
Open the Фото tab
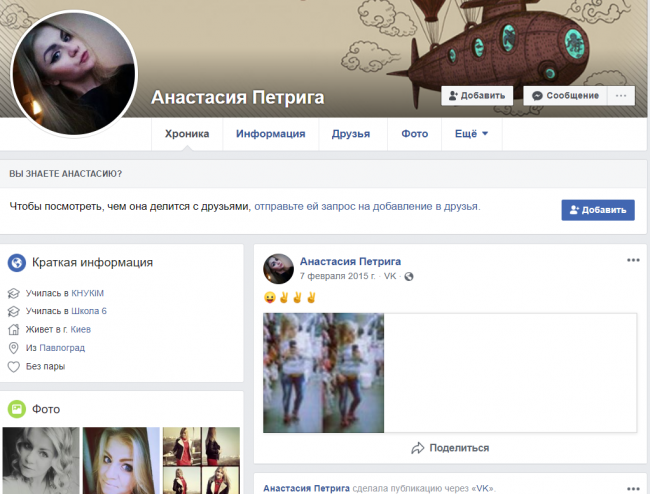tap(414, 134)
